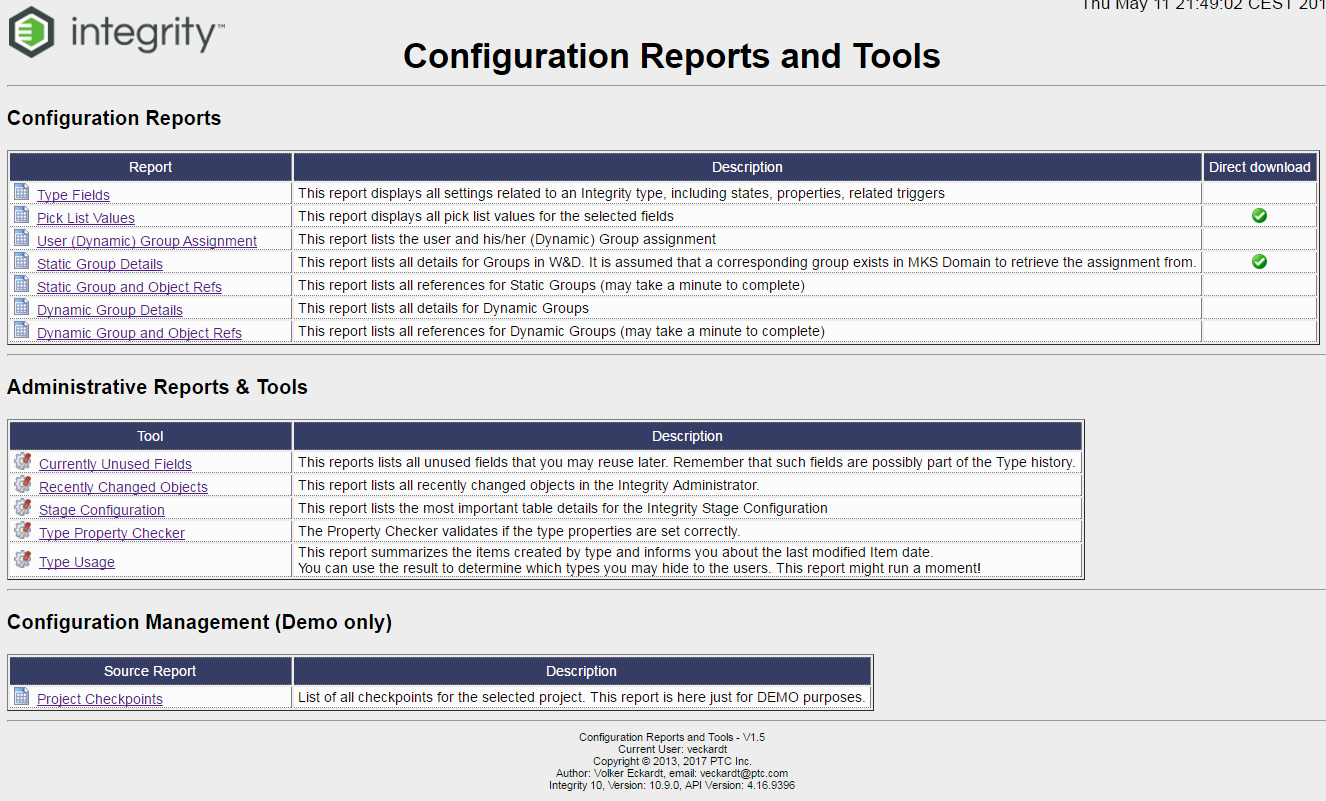Viewport: 1326px width, 801px height.
Task: Click the Direct download column header
Action: click(1260, 167)
